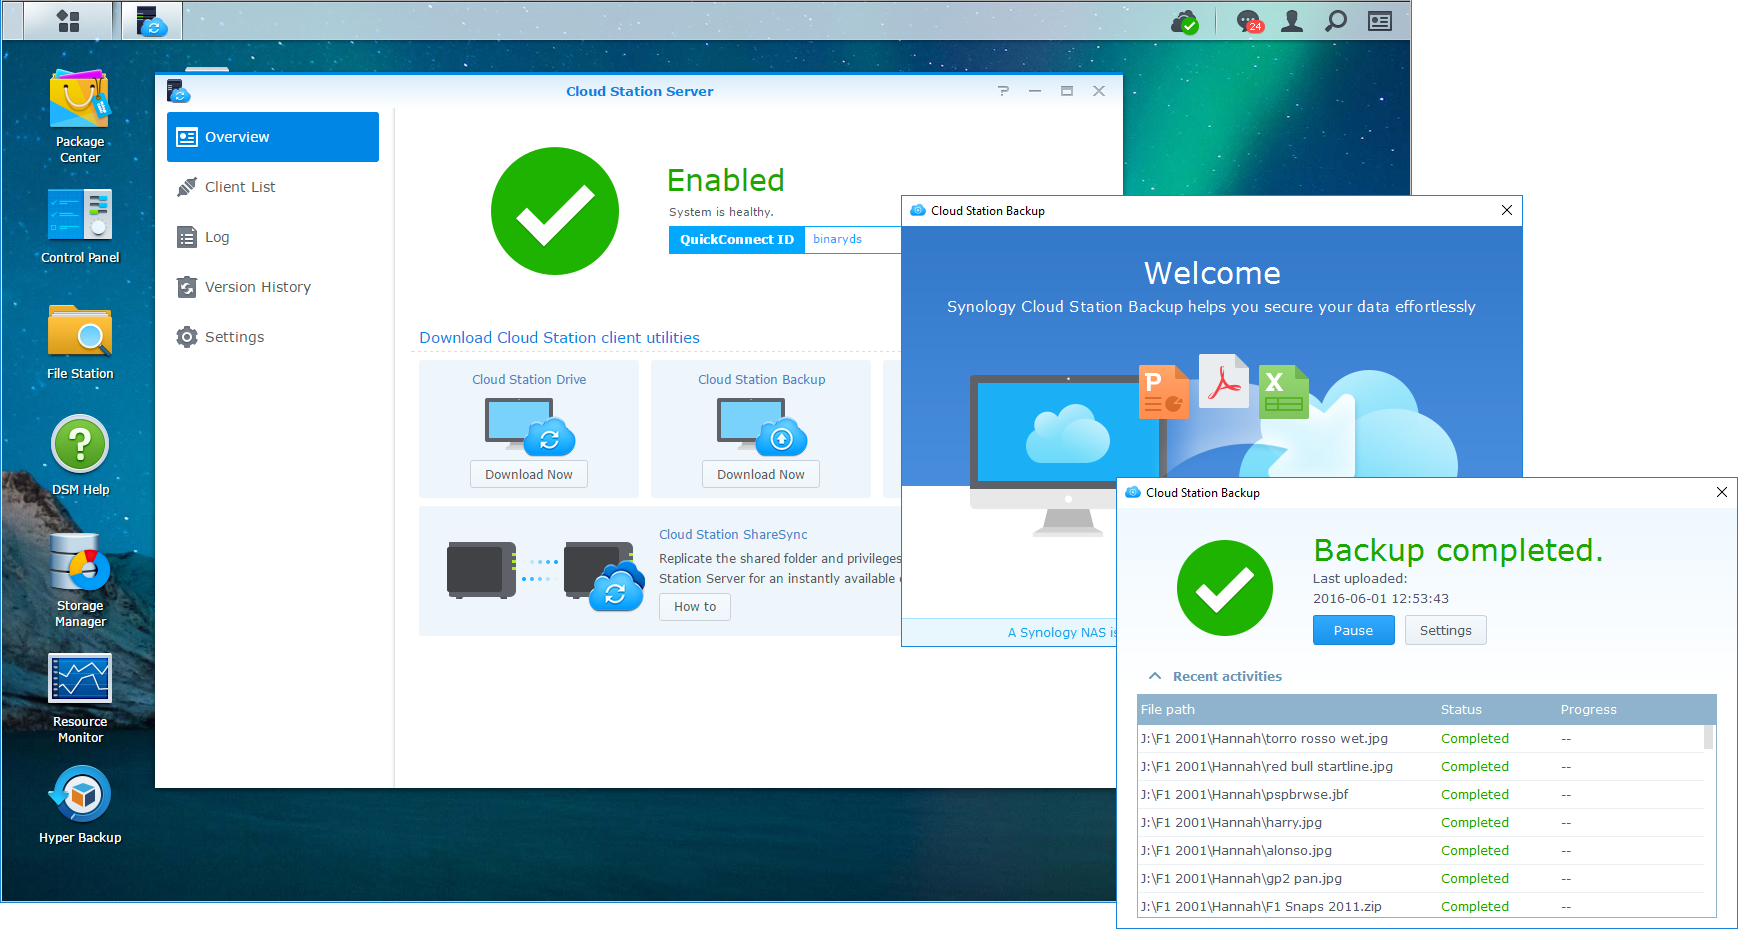Viewport: 1738px width, 929px height.
Task: Click the cloud icon in Welcome window title bar
Action: point(918,211)
